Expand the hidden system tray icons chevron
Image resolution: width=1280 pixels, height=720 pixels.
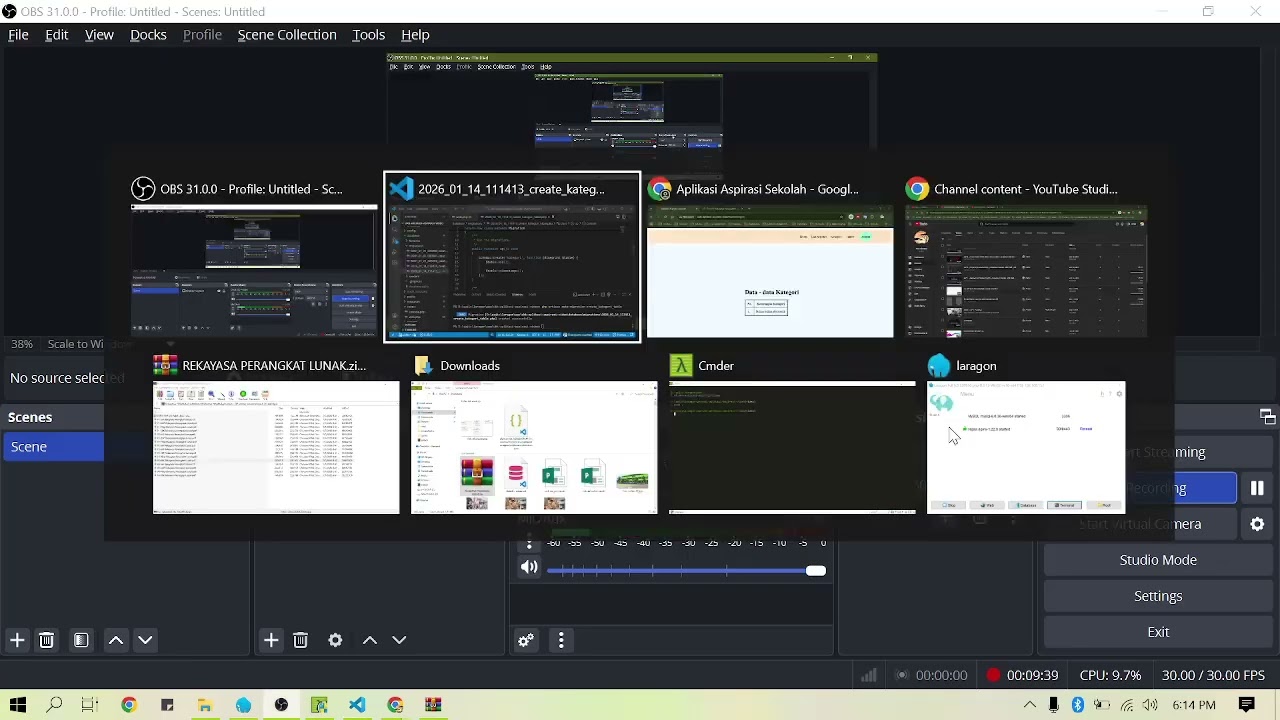tap(1030, 705)
